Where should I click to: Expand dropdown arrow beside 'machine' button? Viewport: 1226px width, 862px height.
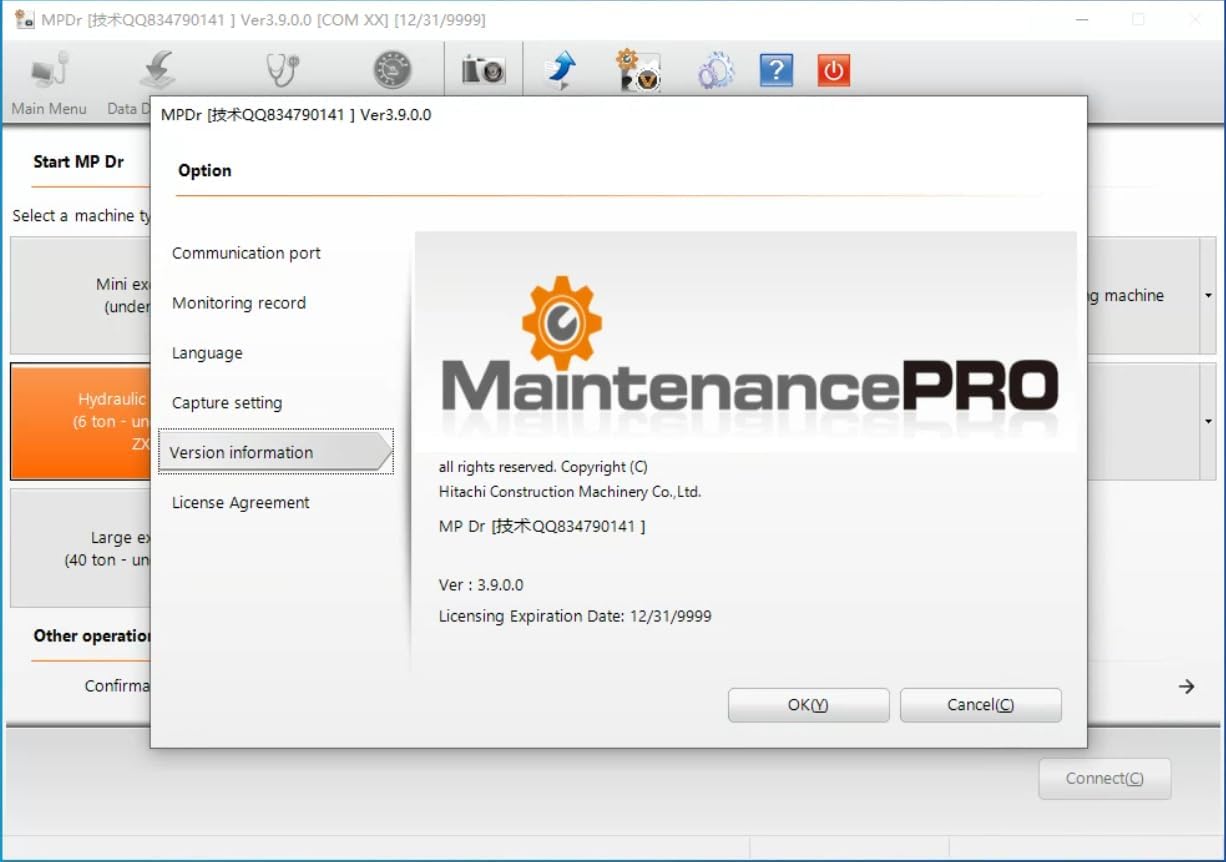coord(1208,296)
